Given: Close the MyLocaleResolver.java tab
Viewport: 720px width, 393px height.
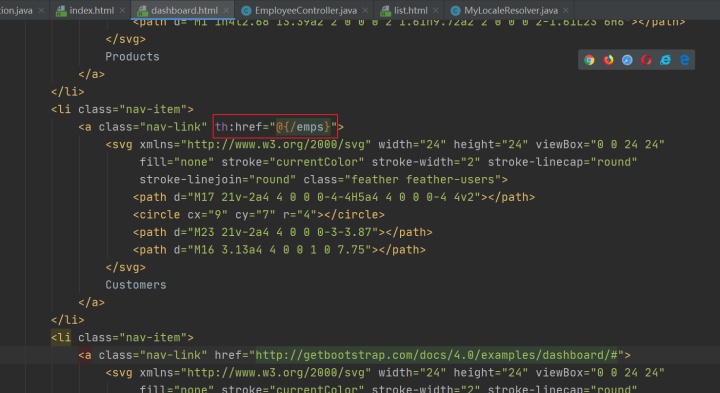Looking at the screenshot, I should (566, 10).
